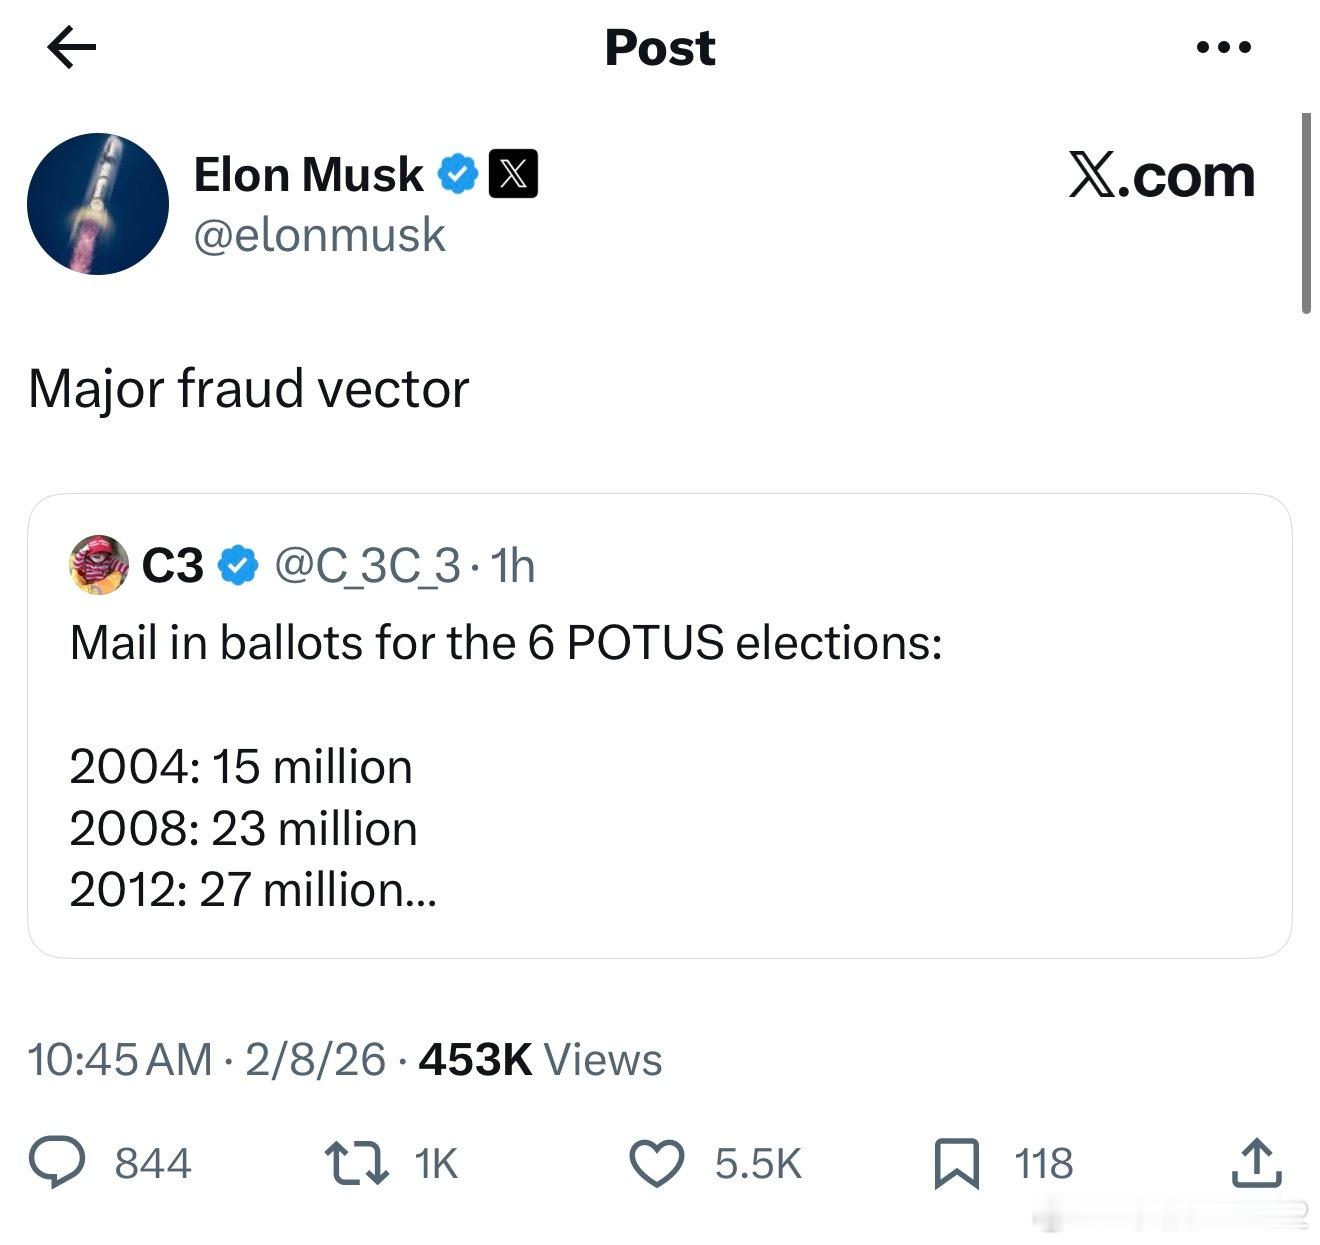Go back using the left arrow
The height and width of the screenshot is (1245, 1320).
tap(71, 47)
